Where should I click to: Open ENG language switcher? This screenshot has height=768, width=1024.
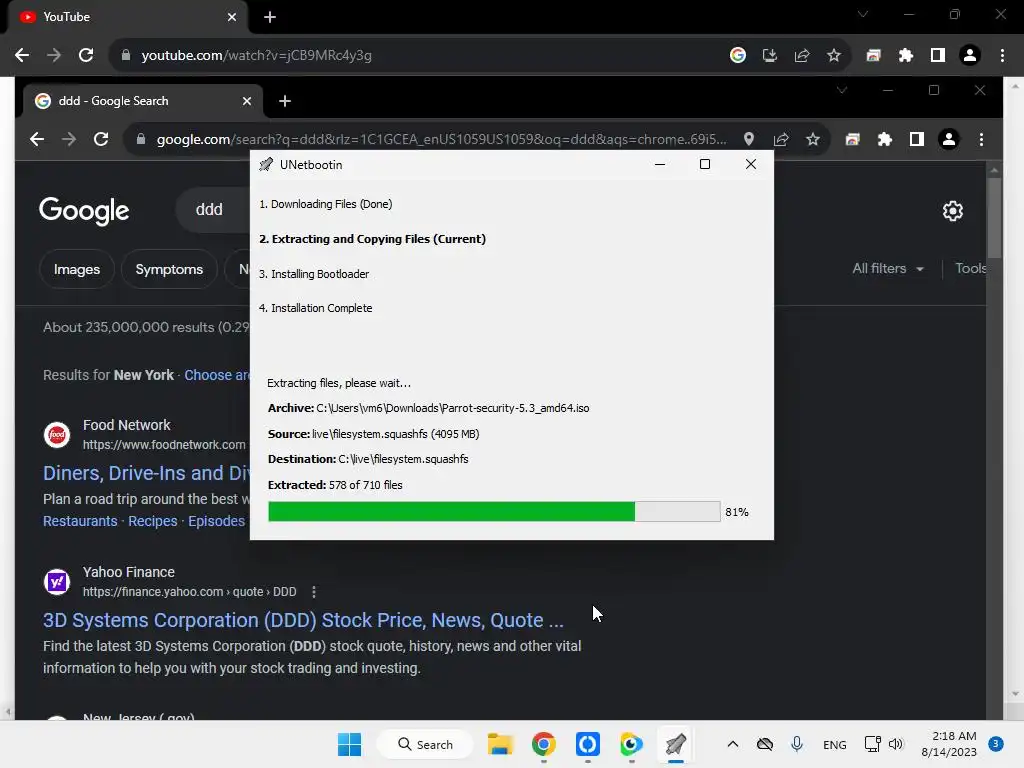point(835,744)
